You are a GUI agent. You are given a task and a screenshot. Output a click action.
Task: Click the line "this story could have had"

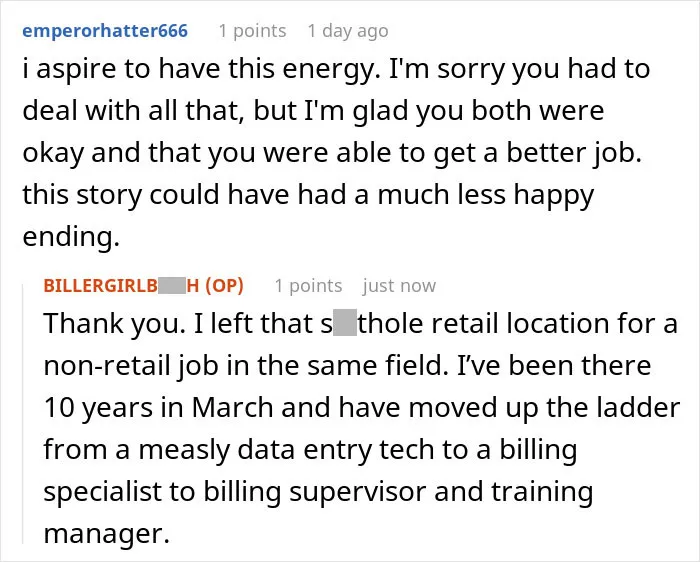point(308,195)
